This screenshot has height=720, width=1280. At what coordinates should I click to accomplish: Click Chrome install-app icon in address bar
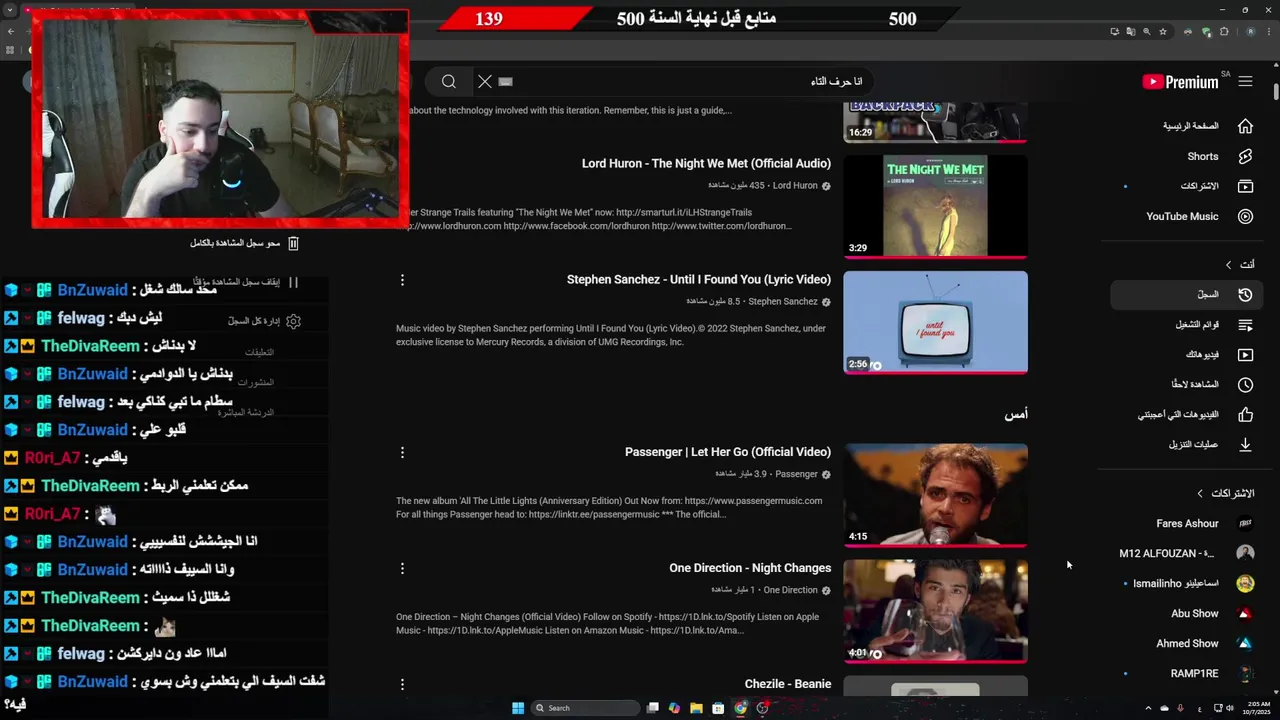(1114, 32)
